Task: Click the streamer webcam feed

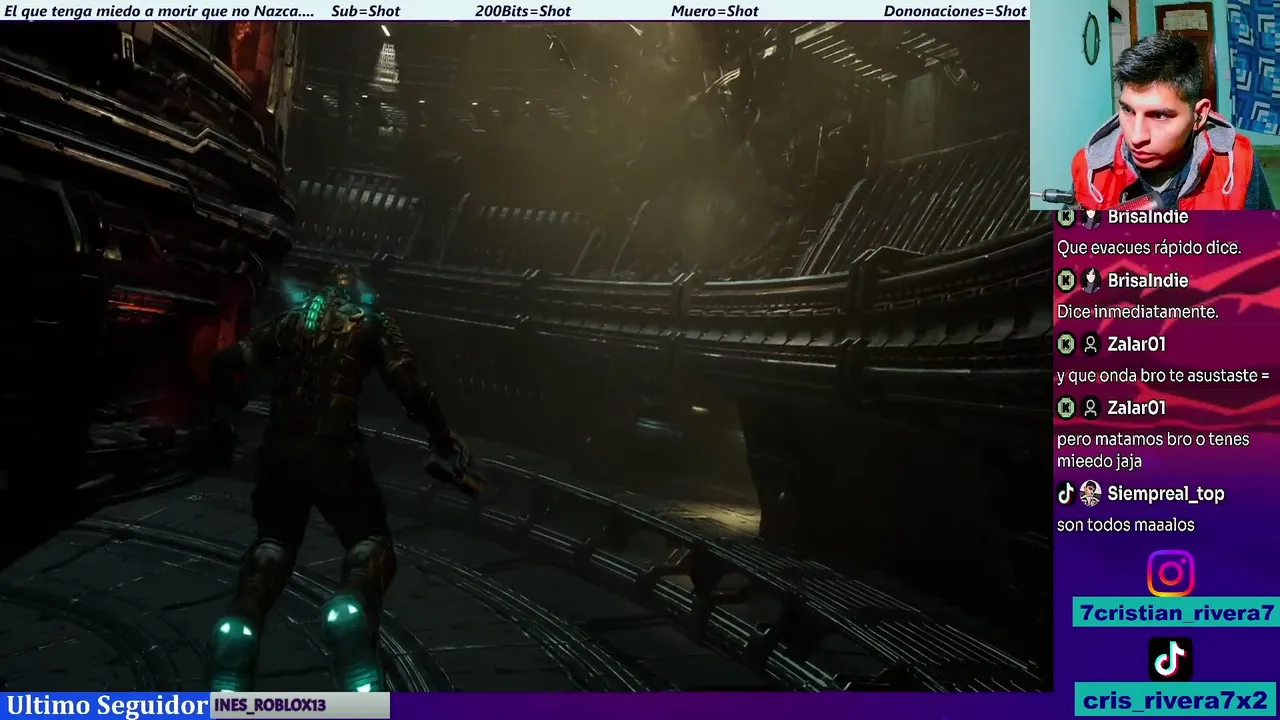Action: (1155, 104)
